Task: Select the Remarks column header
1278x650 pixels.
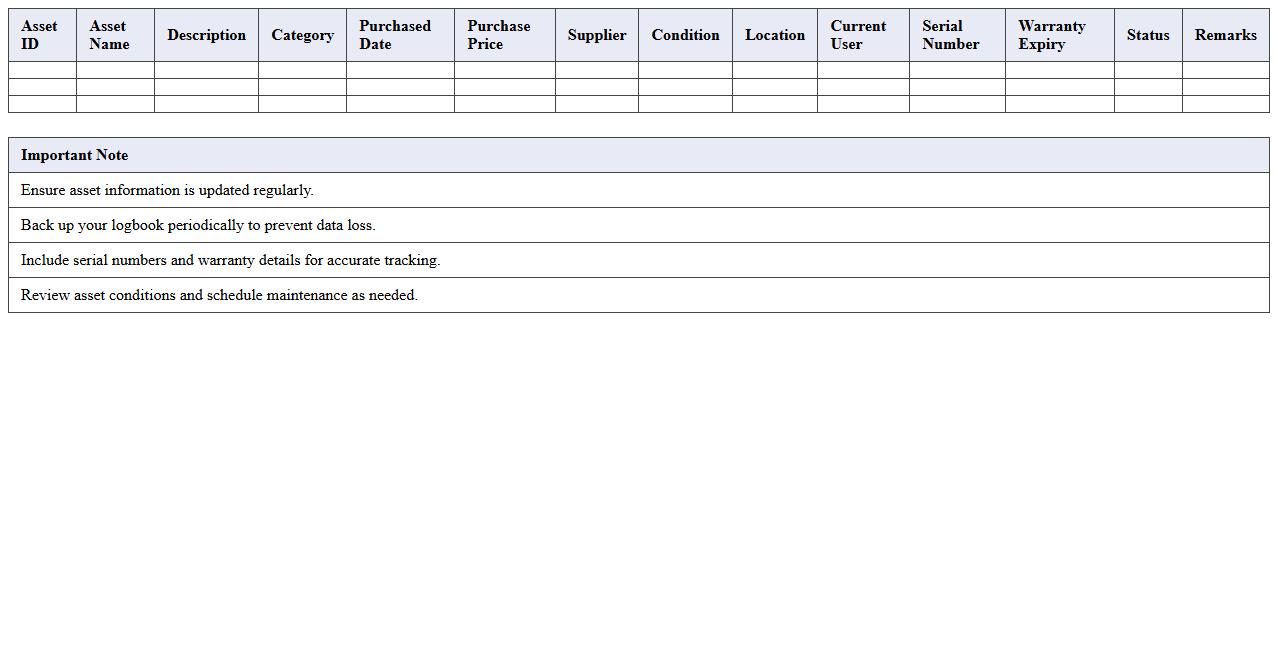Action: click(1225, 35)
